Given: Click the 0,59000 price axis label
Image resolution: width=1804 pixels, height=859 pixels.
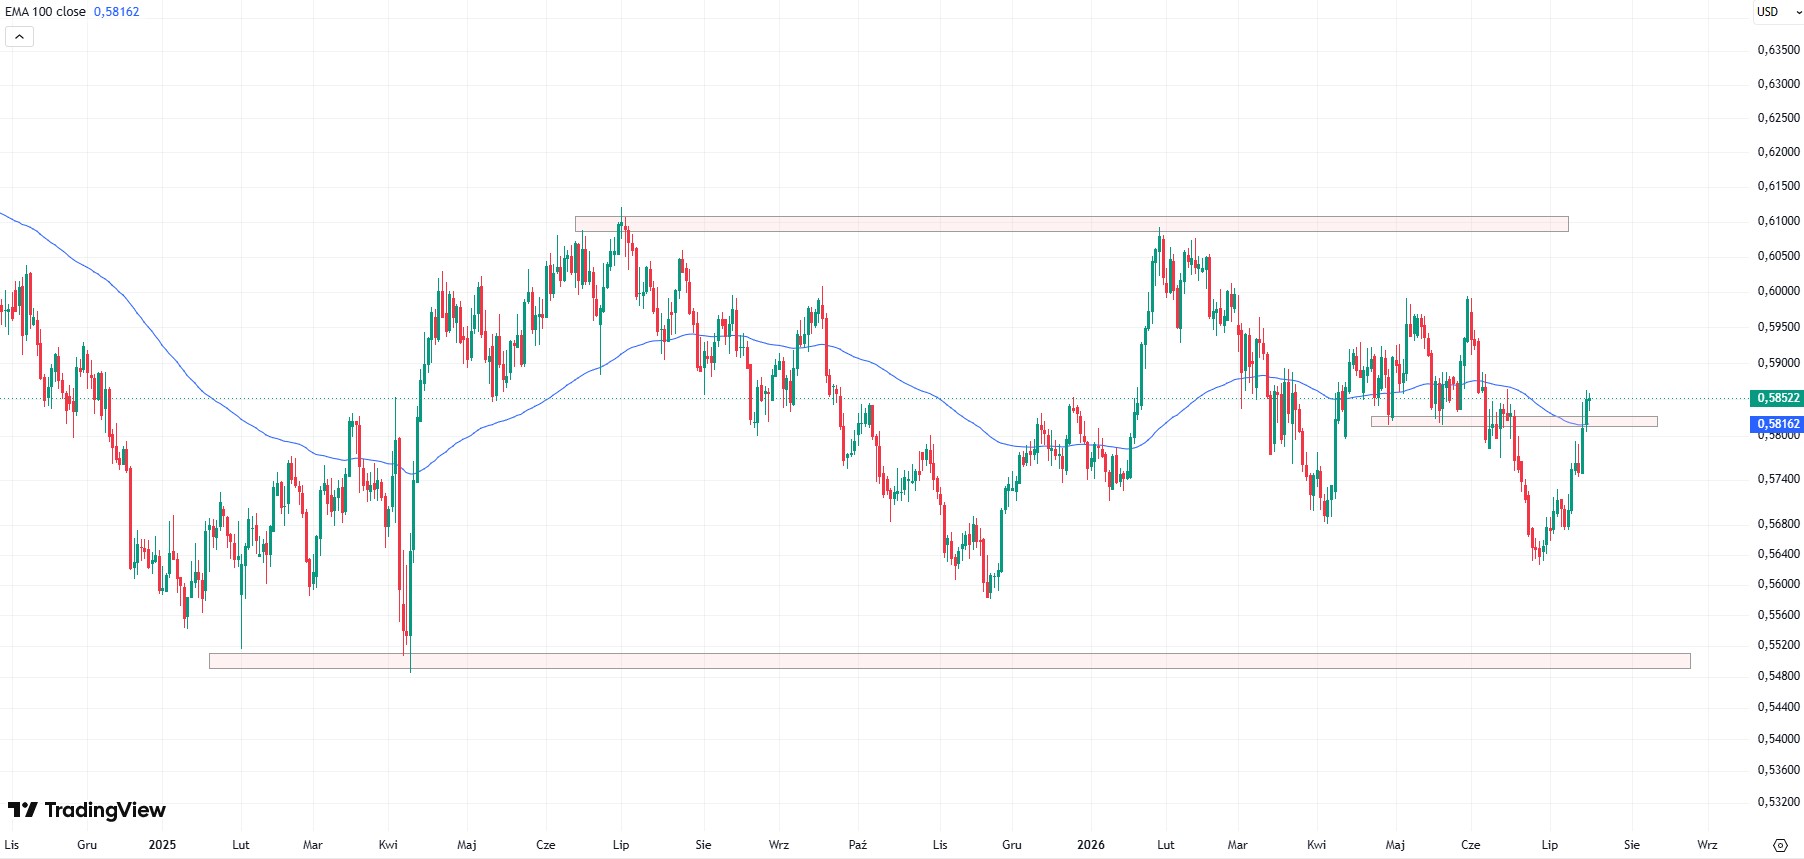Looking at the screenshot, I should pos(1778,363).
